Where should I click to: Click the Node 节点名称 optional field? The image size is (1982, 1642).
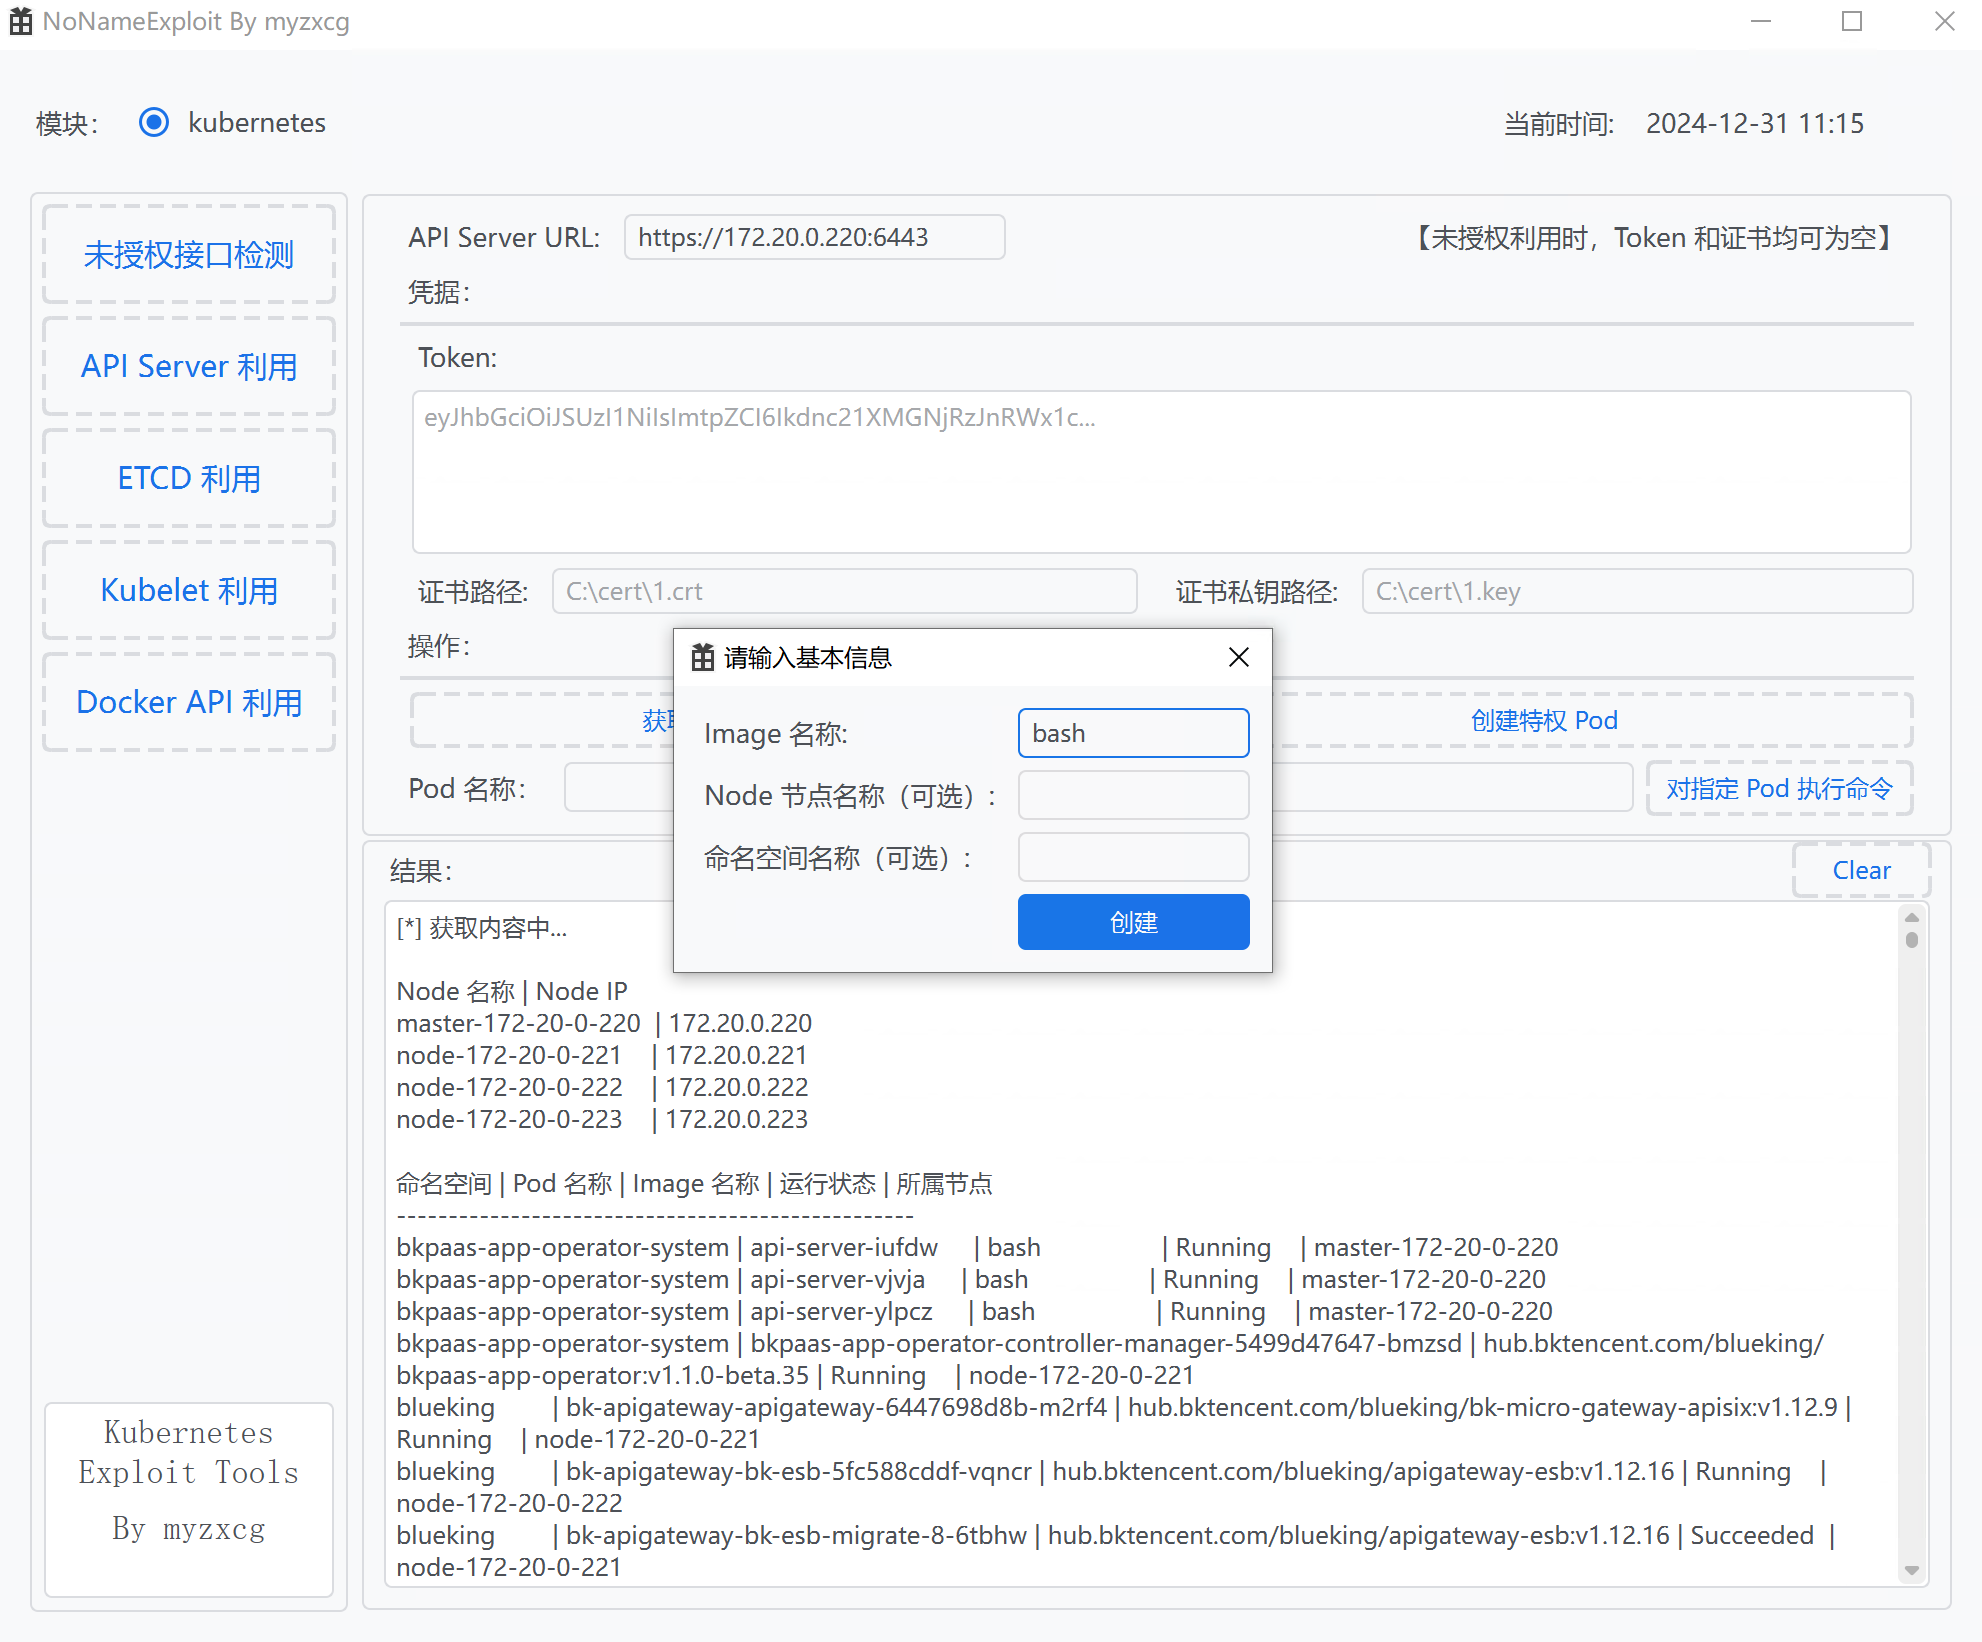tap(1133, 795)
